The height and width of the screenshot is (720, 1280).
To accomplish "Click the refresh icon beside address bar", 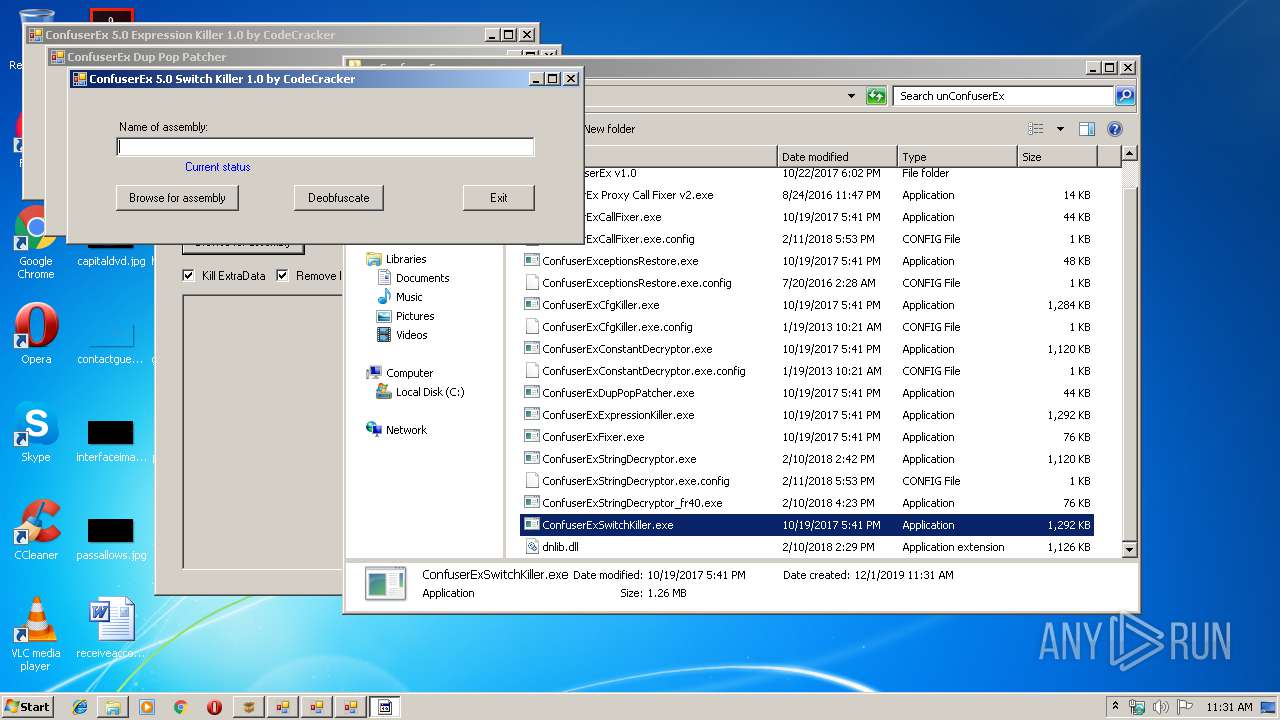I will point(876,96).
